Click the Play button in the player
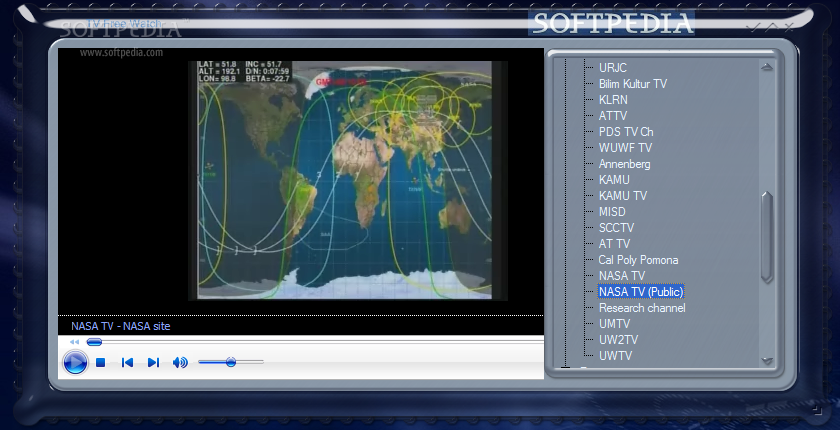Image resolution: width=840 pixels, height=430 pixels. 75,363
